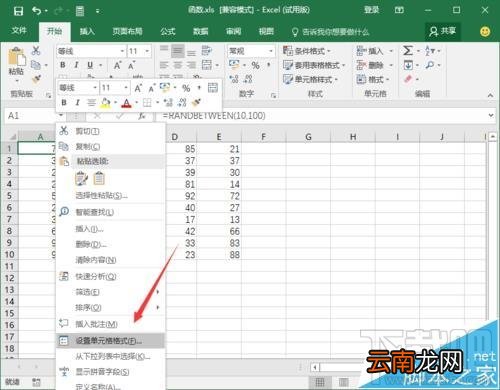Toggle wrap text in alignment group
The height and width of the screenshot is (390, 500).
click(207, 51)
